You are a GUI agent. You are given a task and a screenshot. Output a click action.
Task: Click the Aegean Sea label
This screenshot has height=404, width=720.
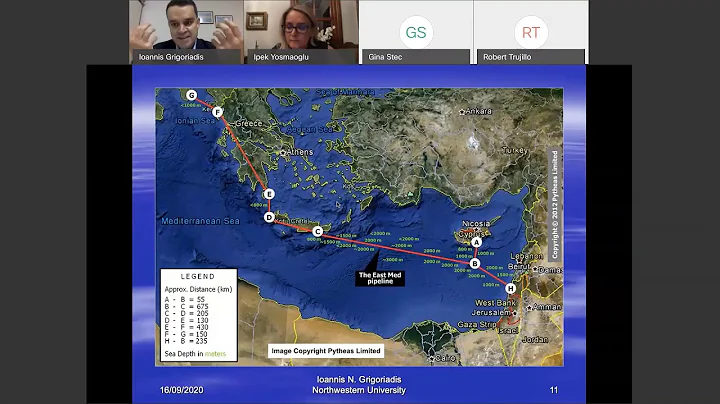tap(309, 130)
